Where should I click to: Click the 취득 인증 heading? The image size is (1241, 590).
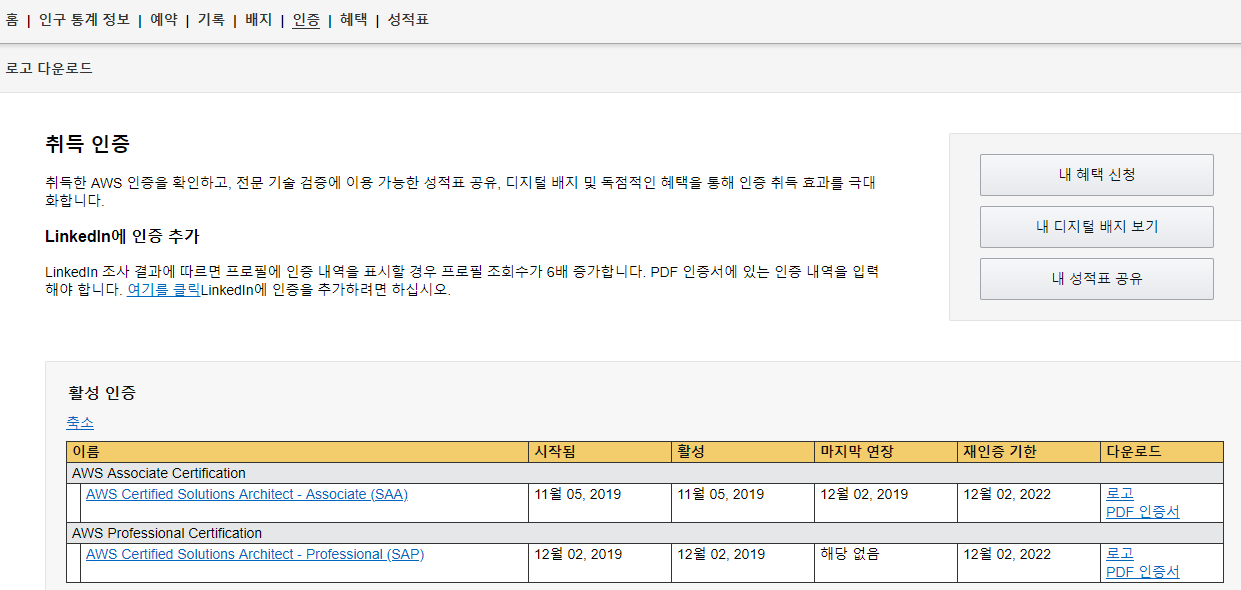pos(87,144)
